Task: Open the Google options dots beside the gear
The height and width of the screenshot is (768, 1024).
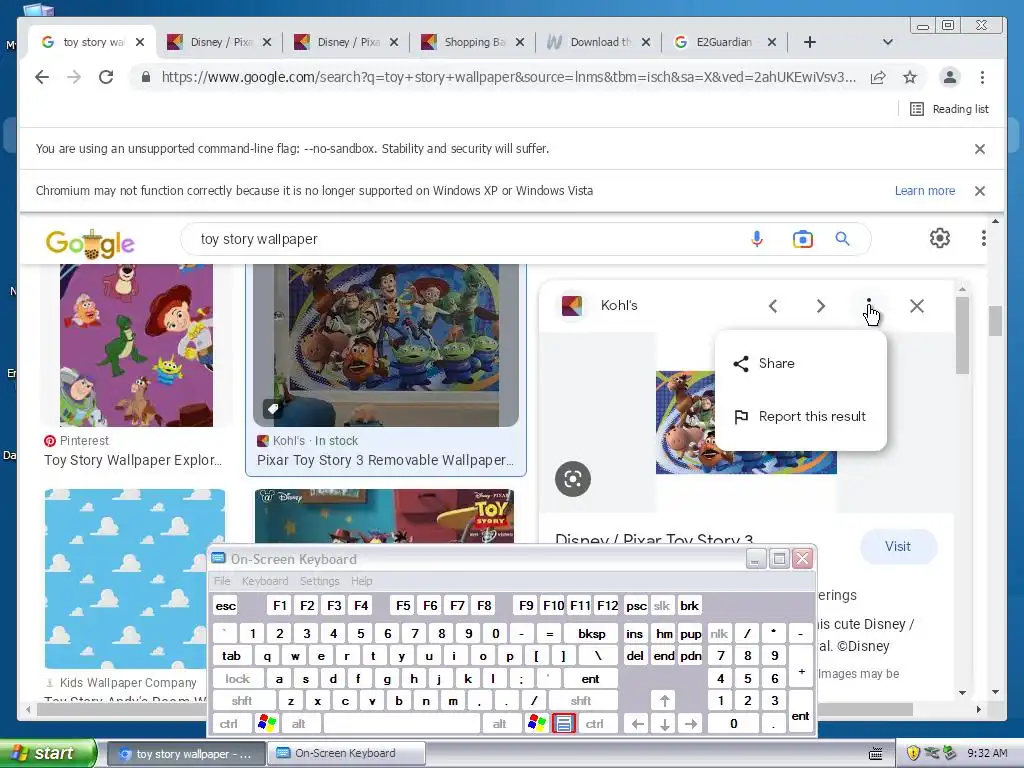Action: (x=984, y=238)
